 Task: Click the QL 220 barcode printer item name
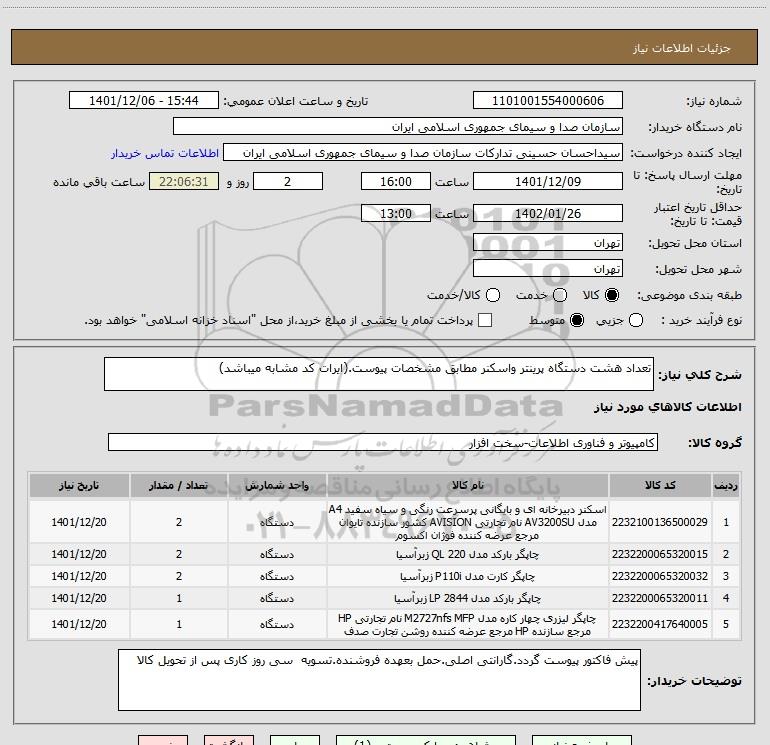pos(468,554)
